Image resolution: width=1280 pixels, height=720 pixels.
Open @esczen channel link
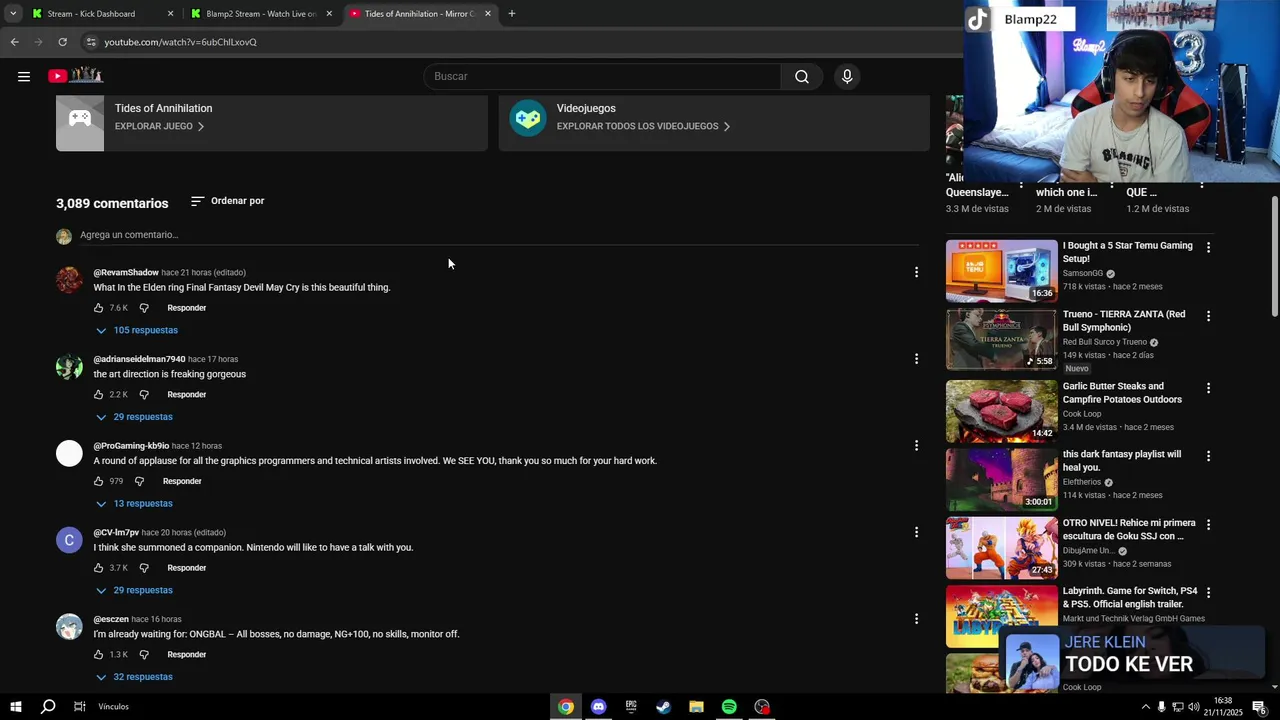click(111, 619)
